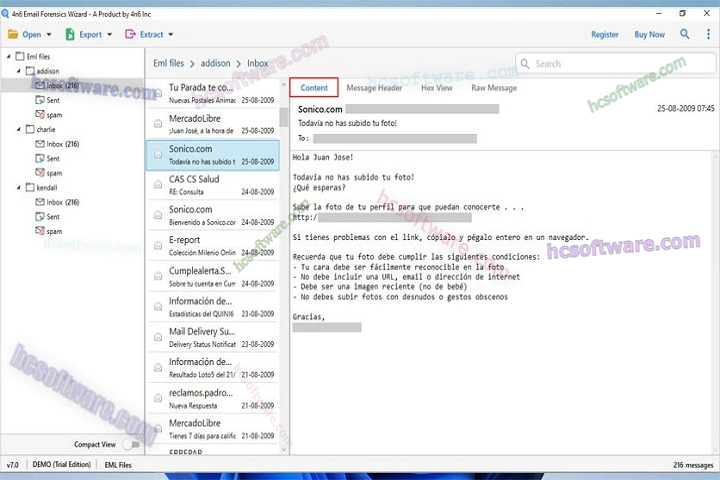The image size is (720, 480).
Task: Click DEMO (Trial Edition) status text
Action: (62, 464)
